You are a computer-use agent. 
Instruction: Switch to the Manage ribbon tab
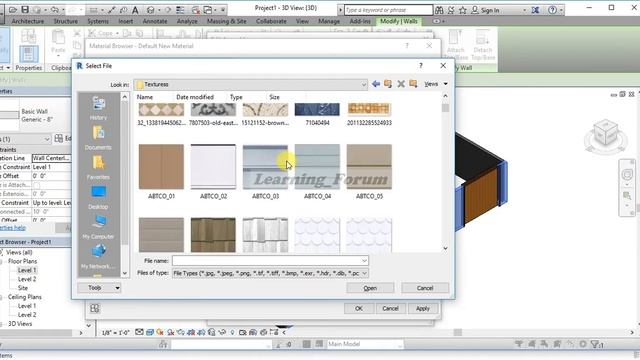(x=329, y=21)
